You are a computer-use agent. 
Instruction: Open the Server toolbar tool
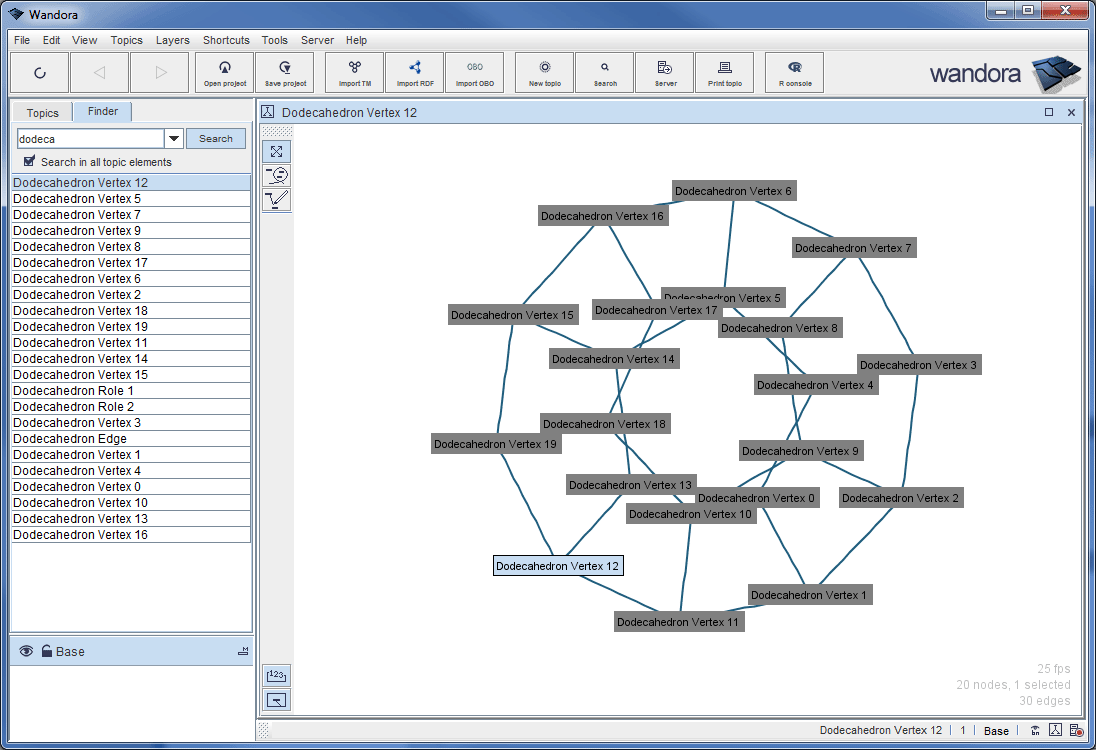[x=664, y=72]
